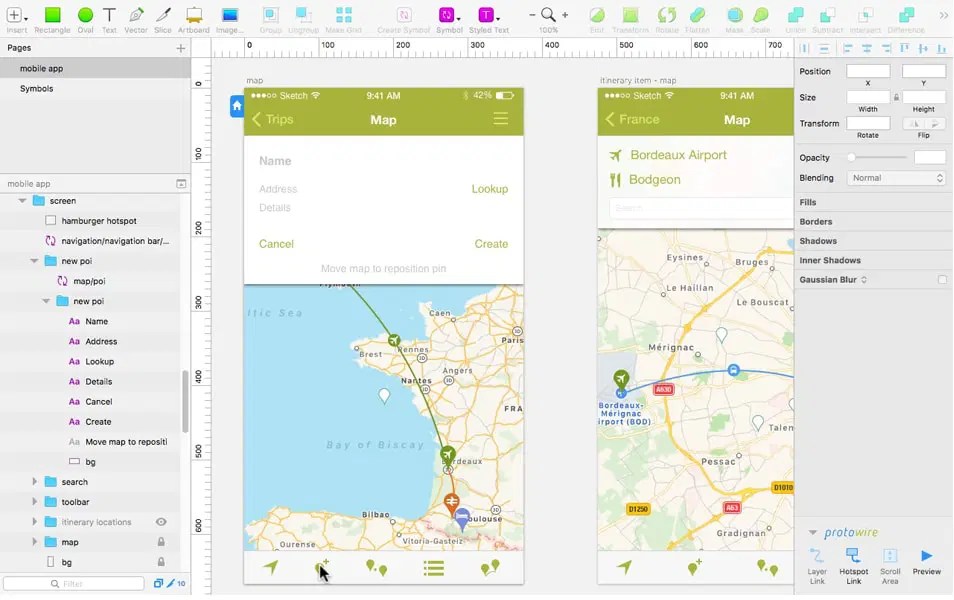This screenshot has width=954, height=600.
Task: Collapse the protowire panel
Action: 812,532
